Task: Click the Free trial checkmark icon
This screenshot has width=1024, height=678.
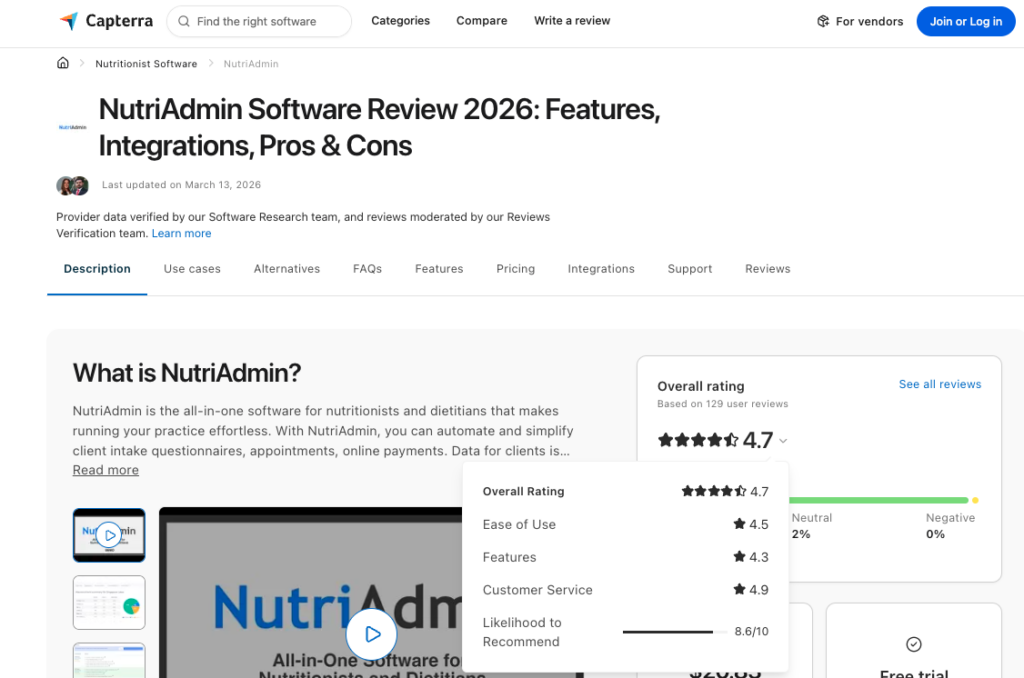Action: pos(914,644)
